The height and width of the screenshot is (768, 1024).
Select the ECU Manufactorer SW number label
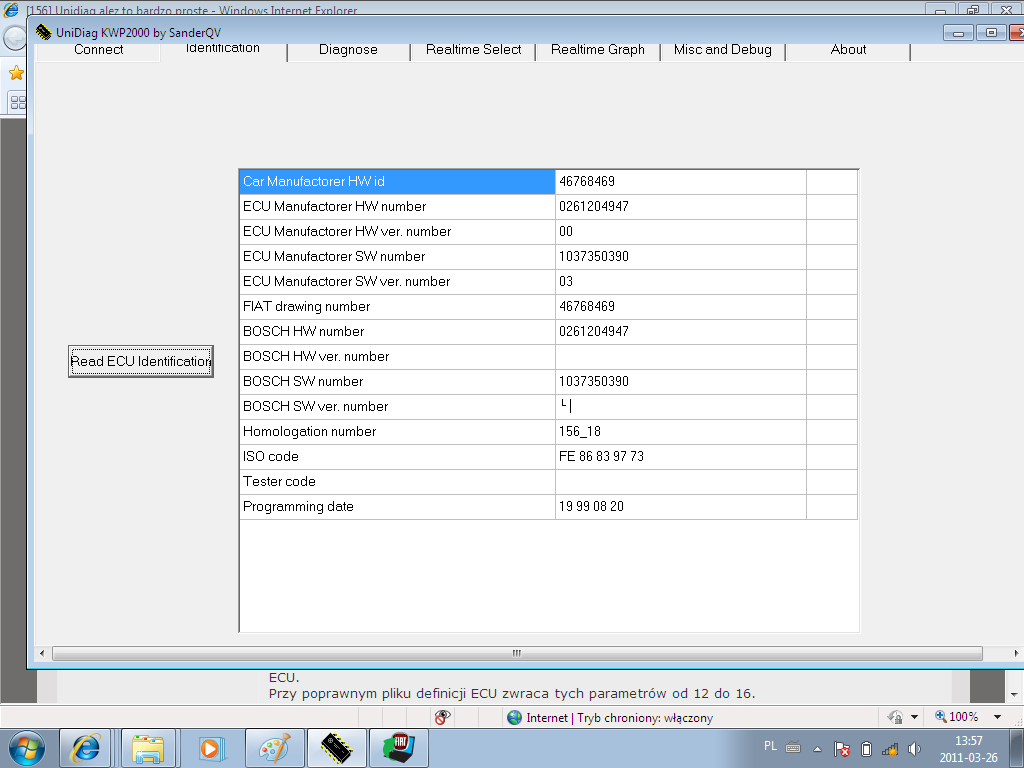pyautogui.click(x=334, y=257)
